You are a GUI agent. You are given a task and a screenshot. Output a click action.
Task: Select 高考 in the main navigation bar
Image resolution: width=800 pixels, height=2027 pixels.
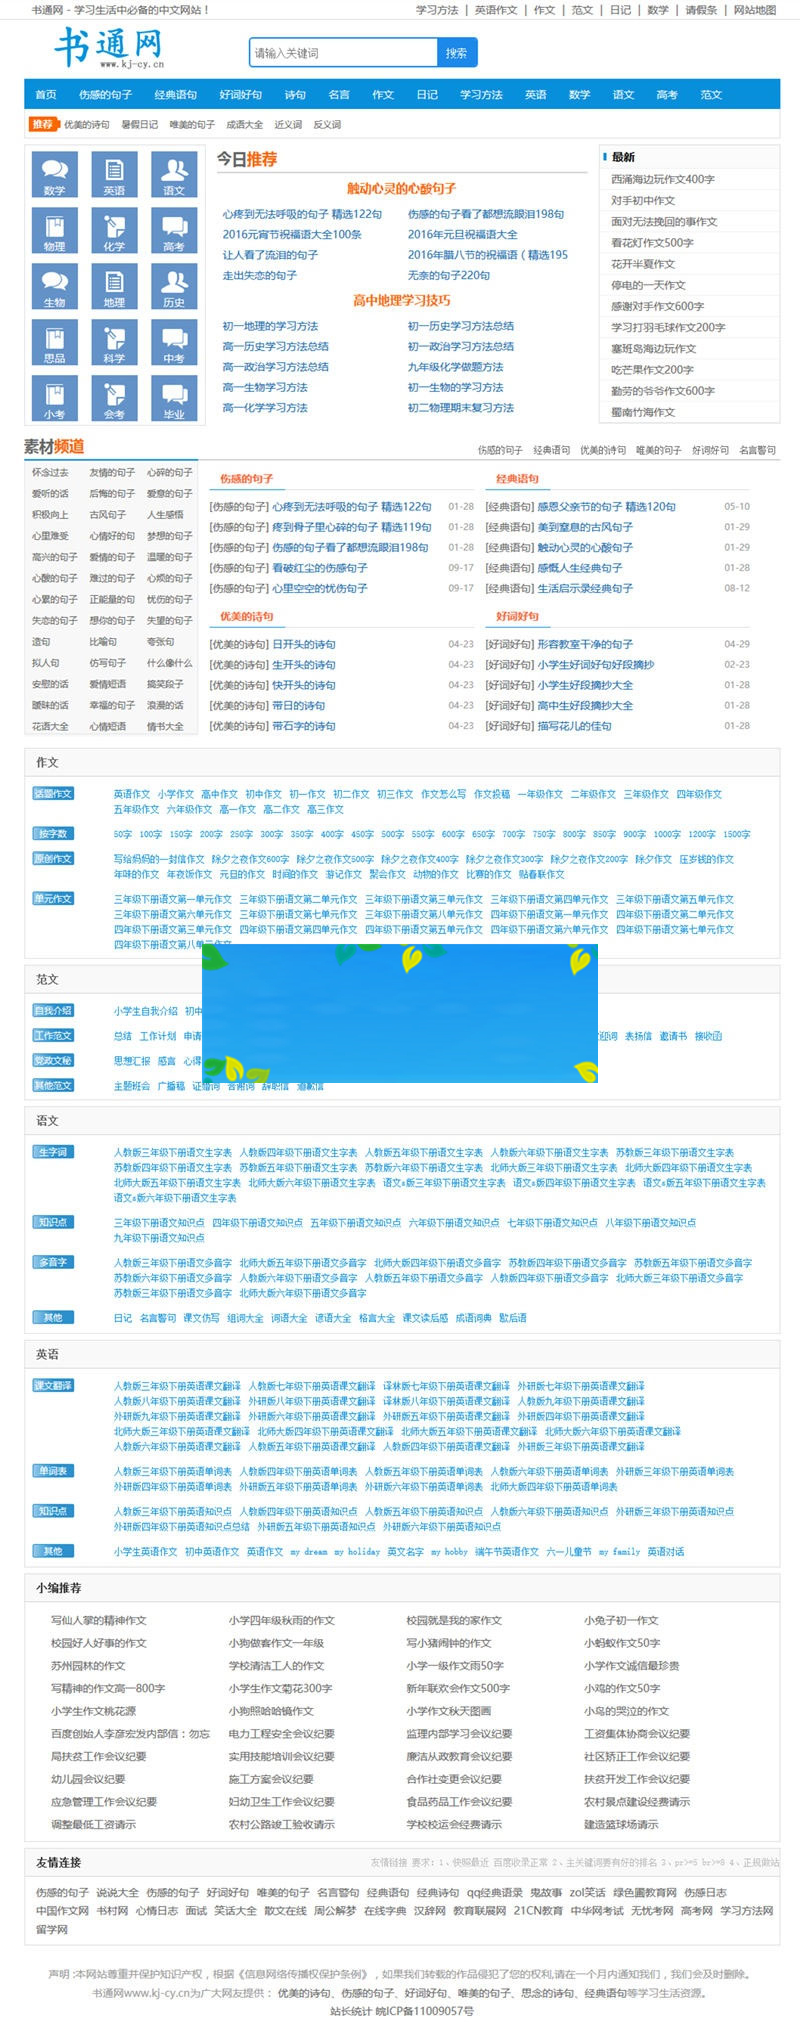667,95
